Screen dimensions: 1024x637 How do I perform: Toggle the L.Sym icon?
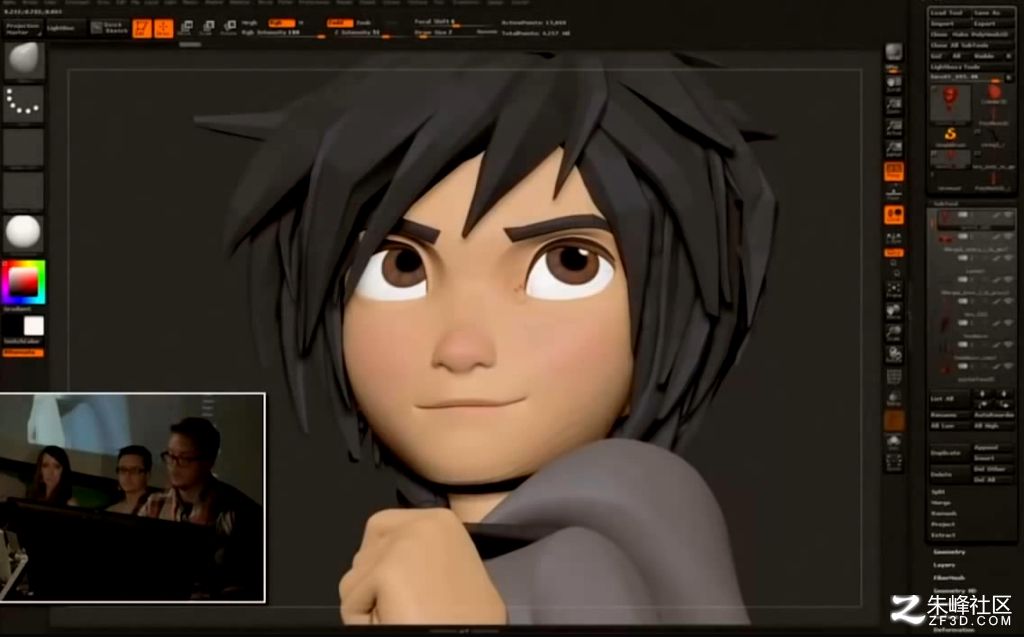pos(893,238)
